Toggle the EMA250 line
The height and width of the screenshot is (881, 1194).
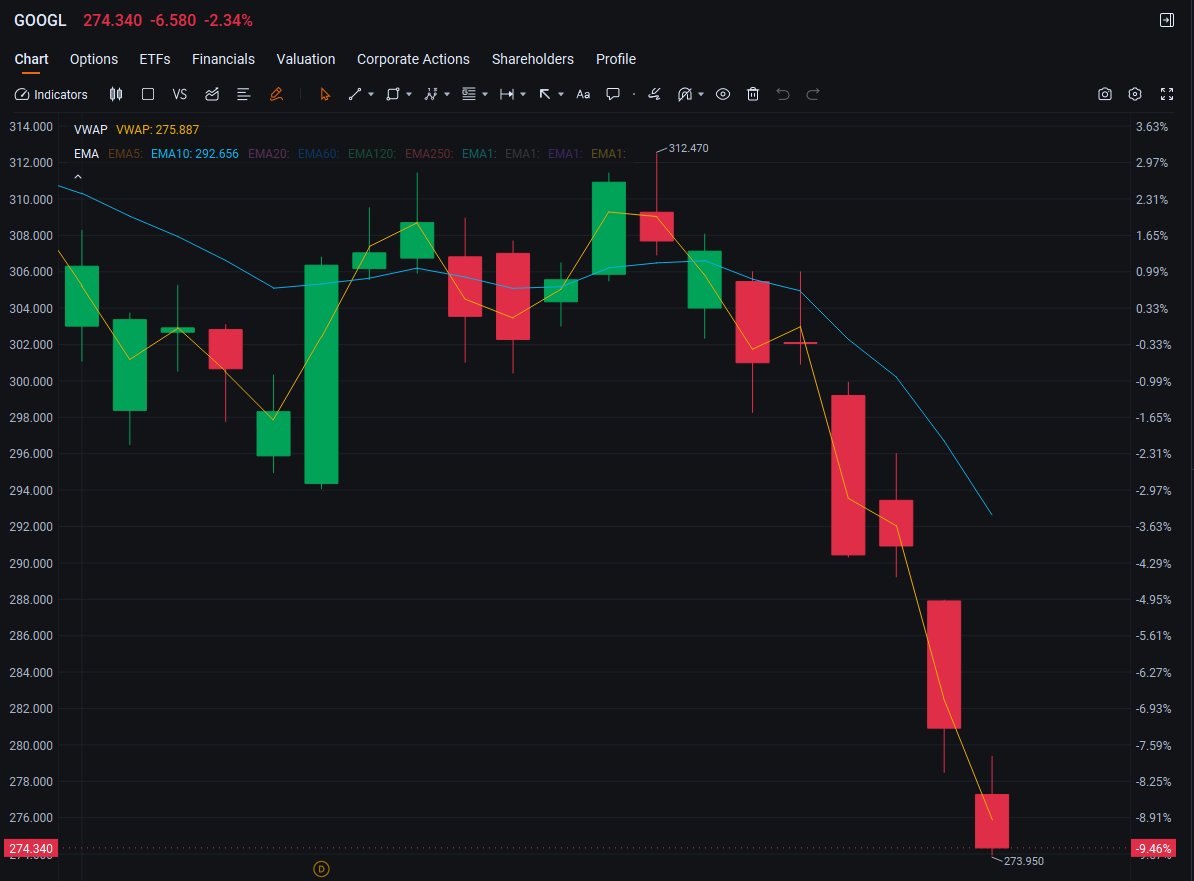[x=429, y=154]
